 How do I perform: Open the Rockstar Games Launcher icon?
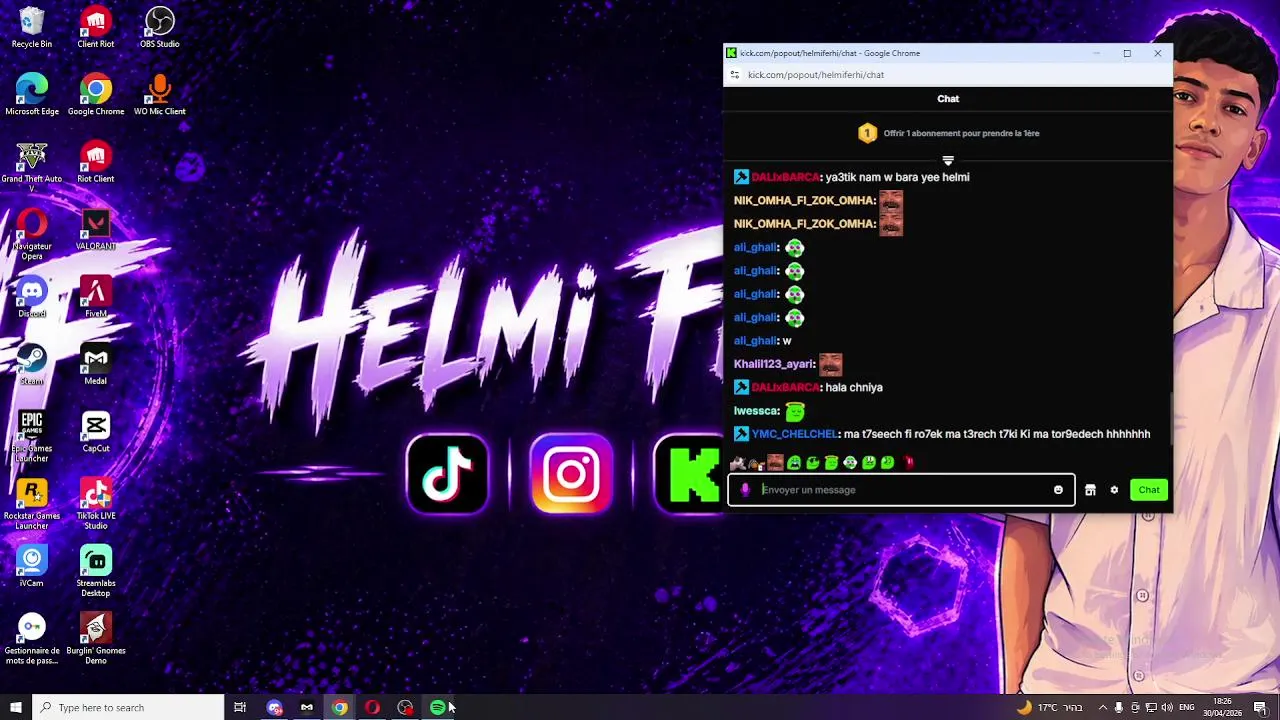pos(32,504)
